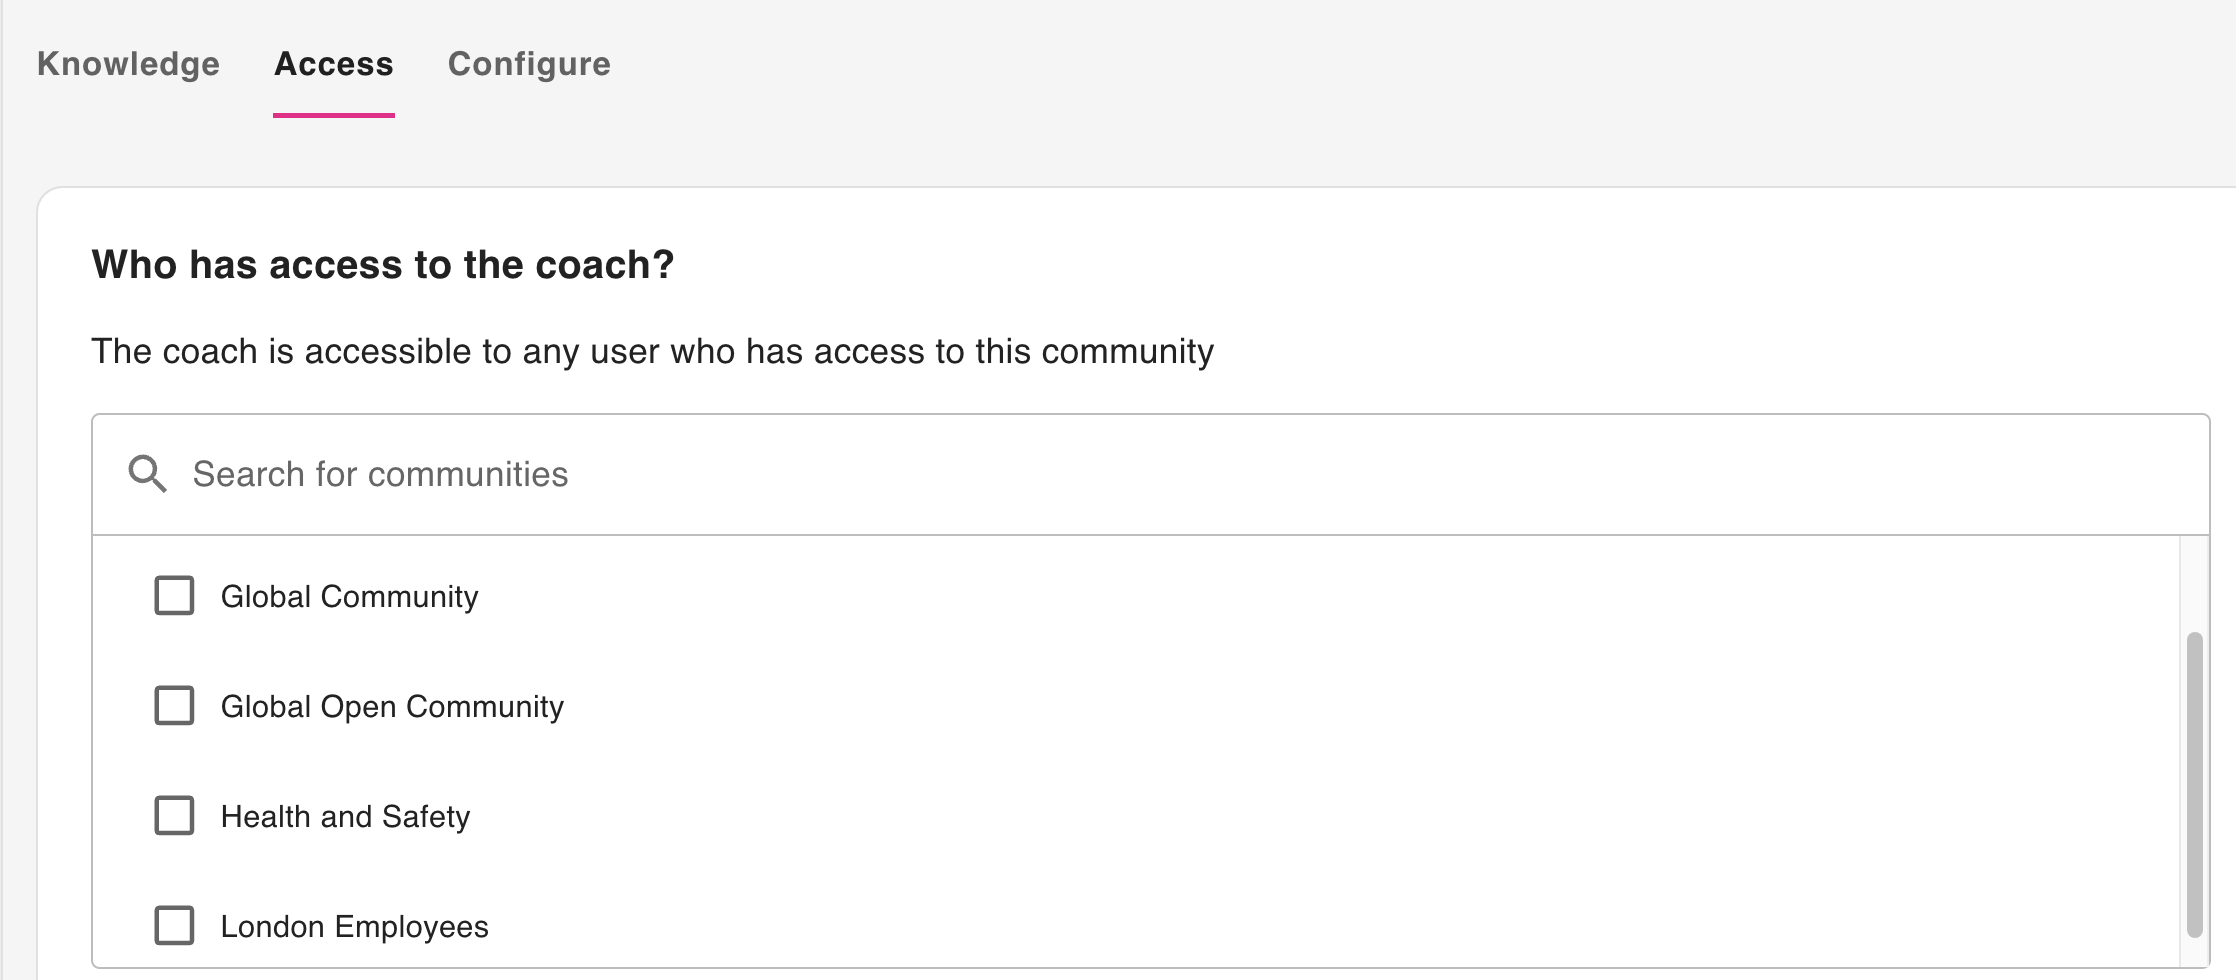Click the magnifier search icon
This screenshot has width=2236, height=980.
(x=147, y=474)
